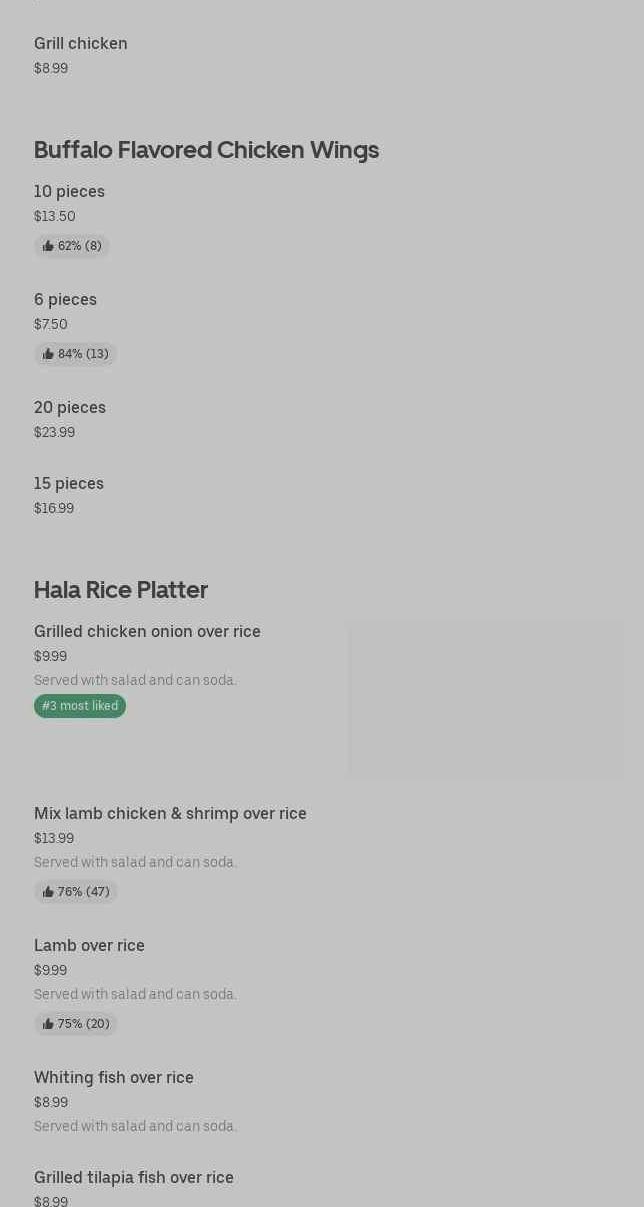Viewport: 644px width, 1207px height.
Task: Click thumbs-up icon beside 76% (47) rating
Action: [x=48, y=892]
